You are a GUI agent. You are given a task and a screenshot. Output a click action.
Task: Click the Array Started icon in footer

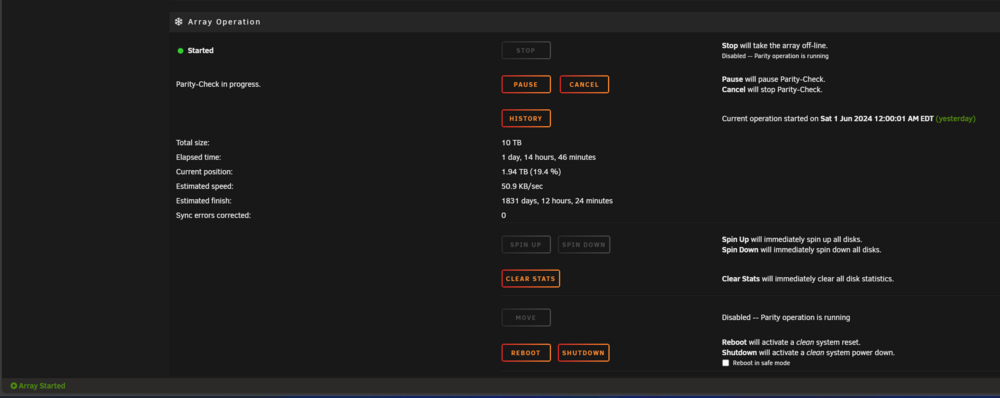(x=14, y=386)
